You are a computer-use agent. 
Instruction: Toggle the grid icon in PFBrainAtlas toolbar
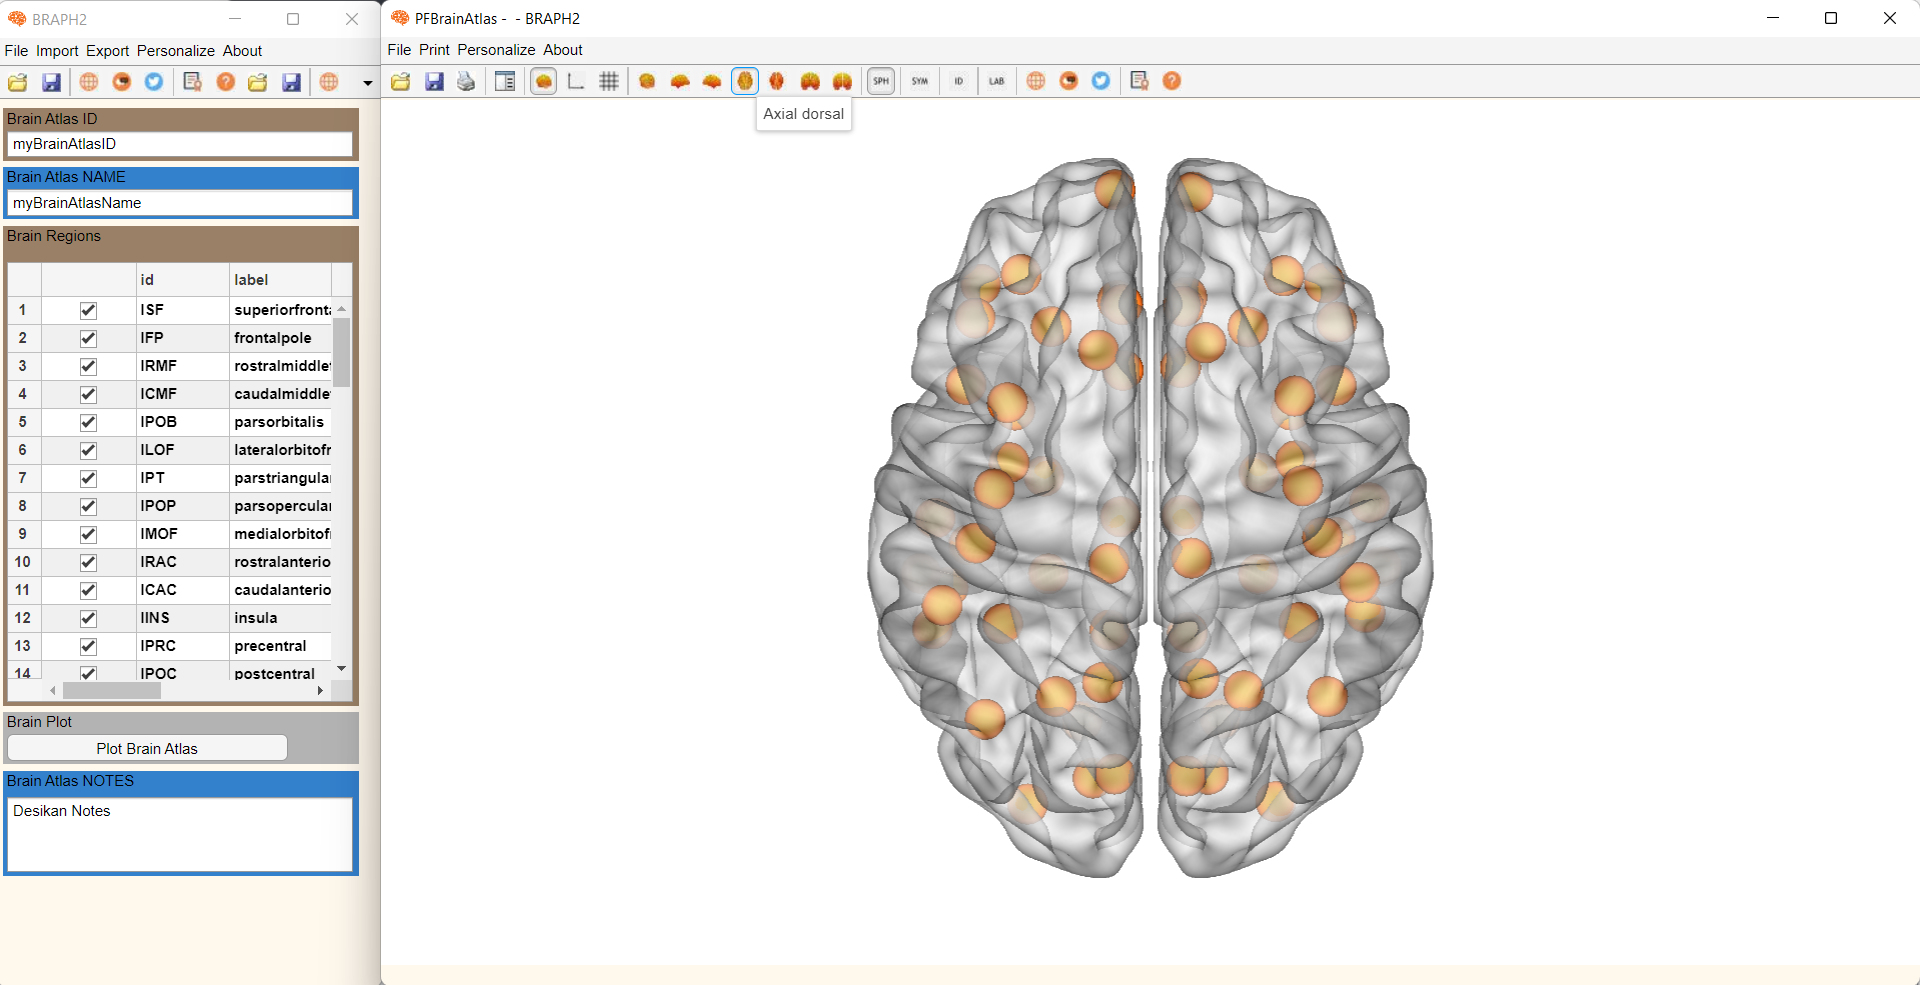point(609,81)
